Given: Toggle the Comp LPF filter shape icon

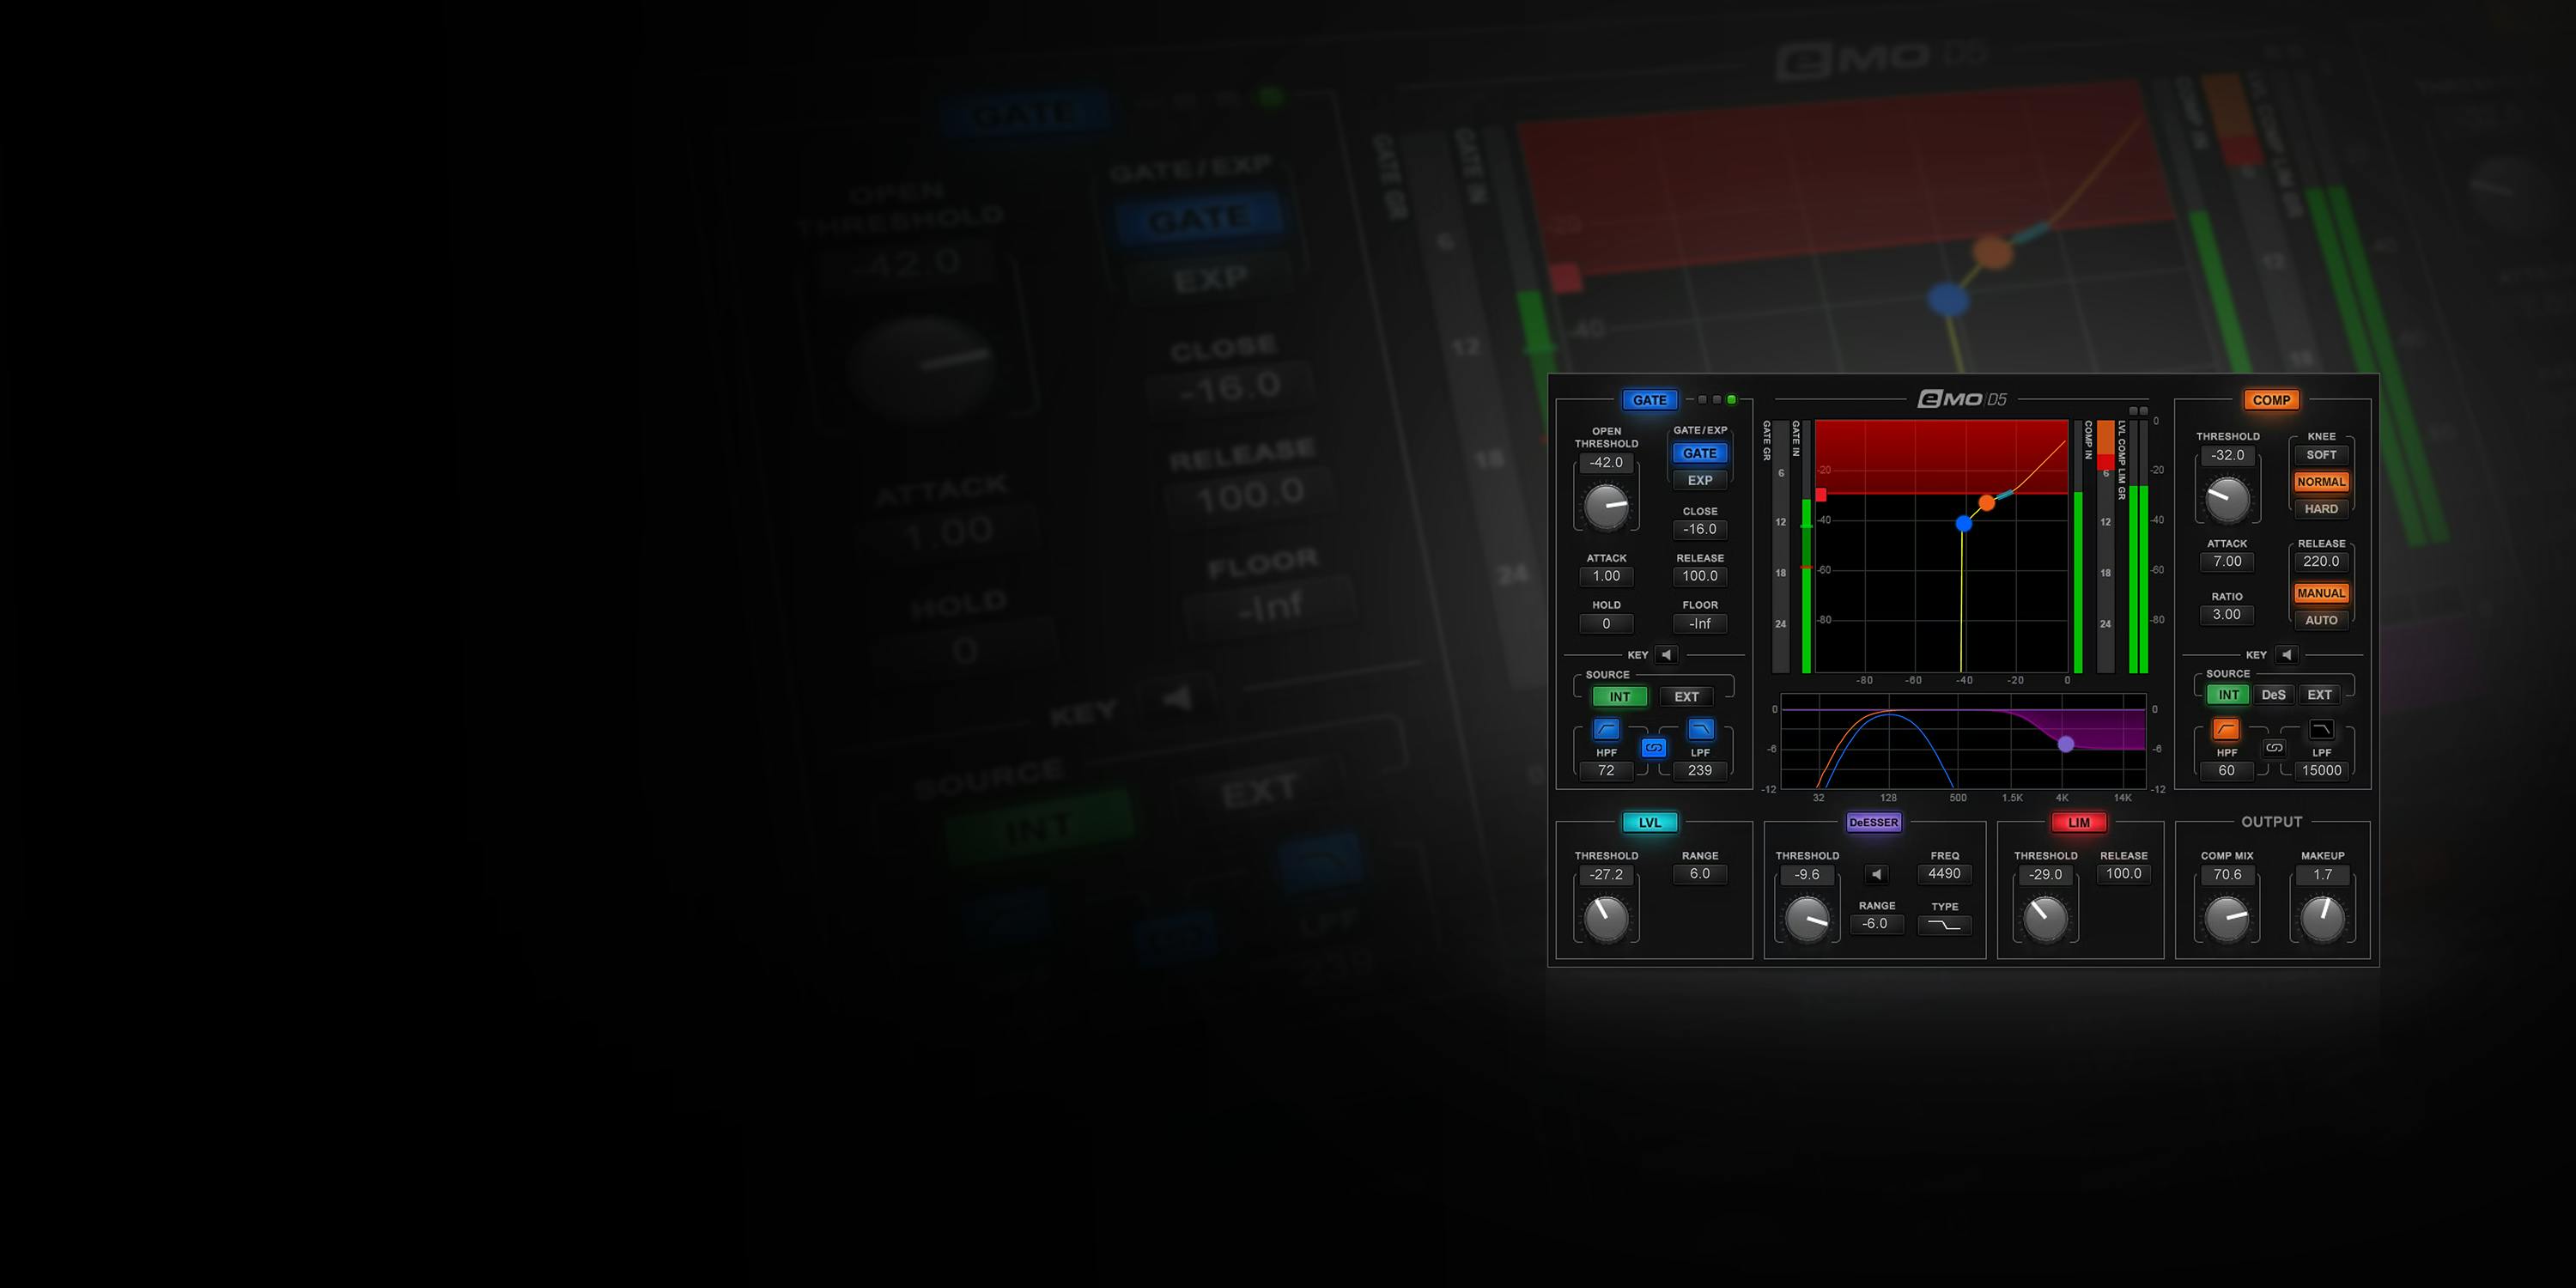Looking at the screenshot, I should click(2321, 729).
